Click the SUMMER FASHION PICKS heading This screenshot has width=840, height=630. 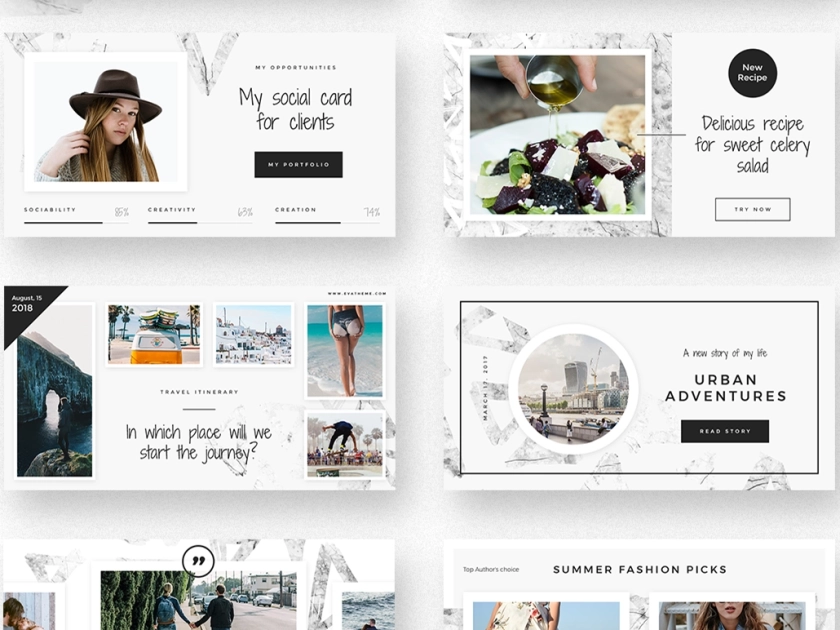coord(640,569)
